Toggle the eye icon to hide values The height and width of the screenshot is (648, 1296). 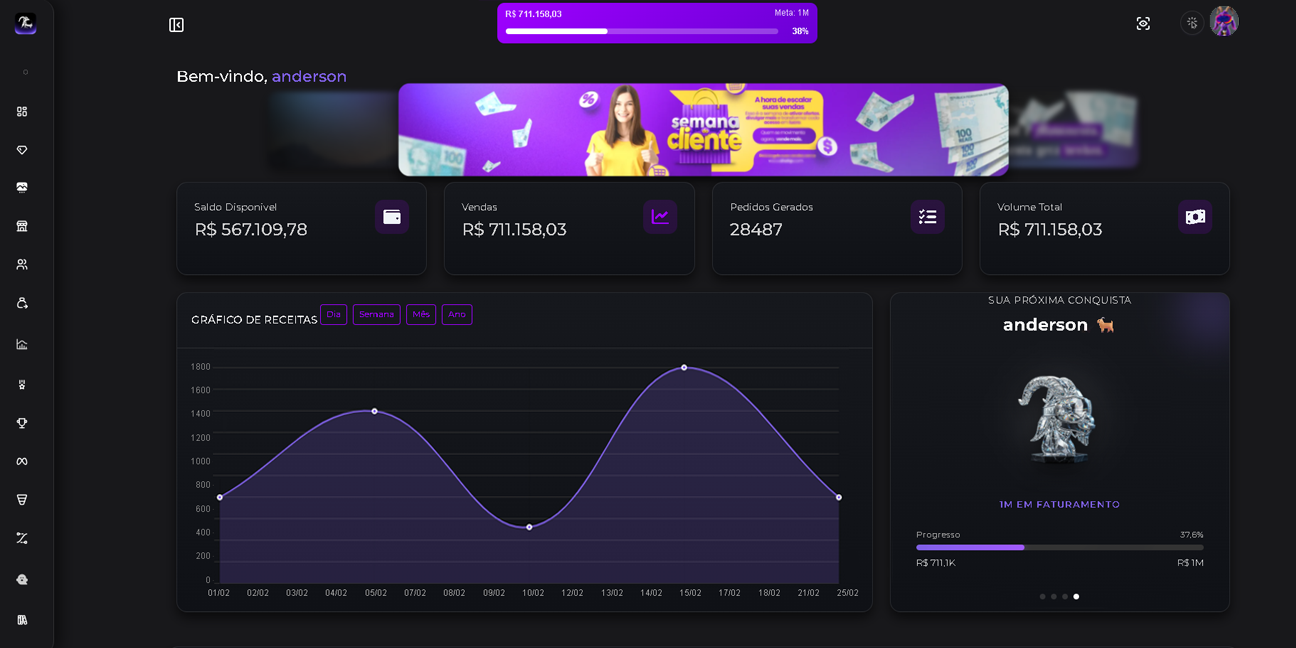tap(1143, 23)
